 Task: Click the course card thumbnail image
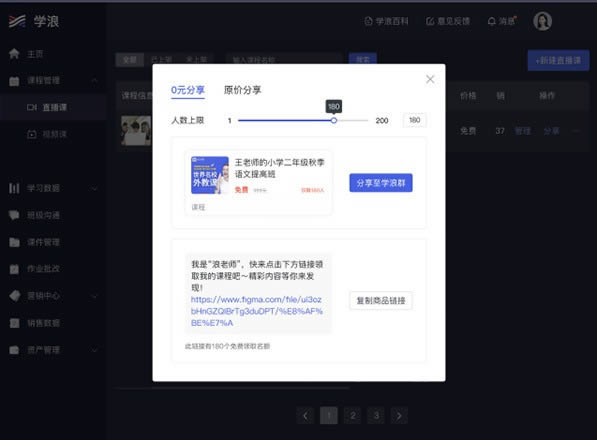coord(210,175)
